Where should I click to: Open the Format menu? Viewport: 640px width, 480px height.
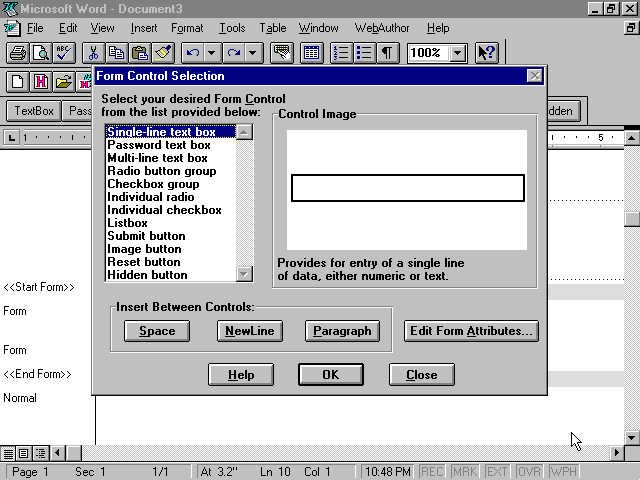click(x=187, y=28)
